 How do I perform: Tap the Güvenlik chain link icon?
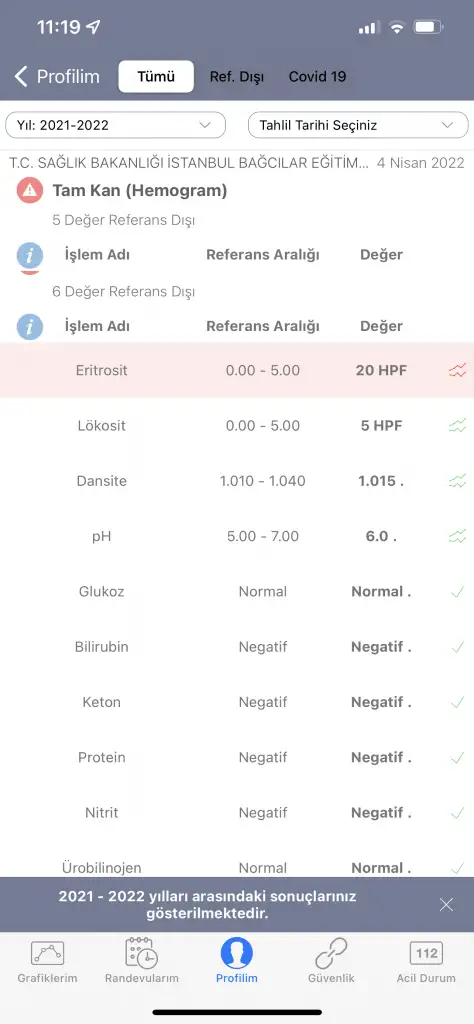click(331, 953)
